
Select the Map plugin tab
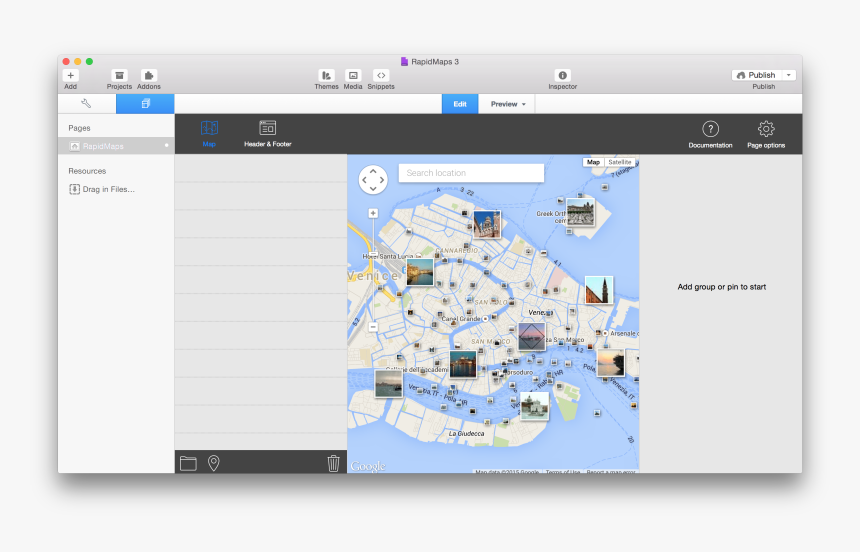point(209,133)
